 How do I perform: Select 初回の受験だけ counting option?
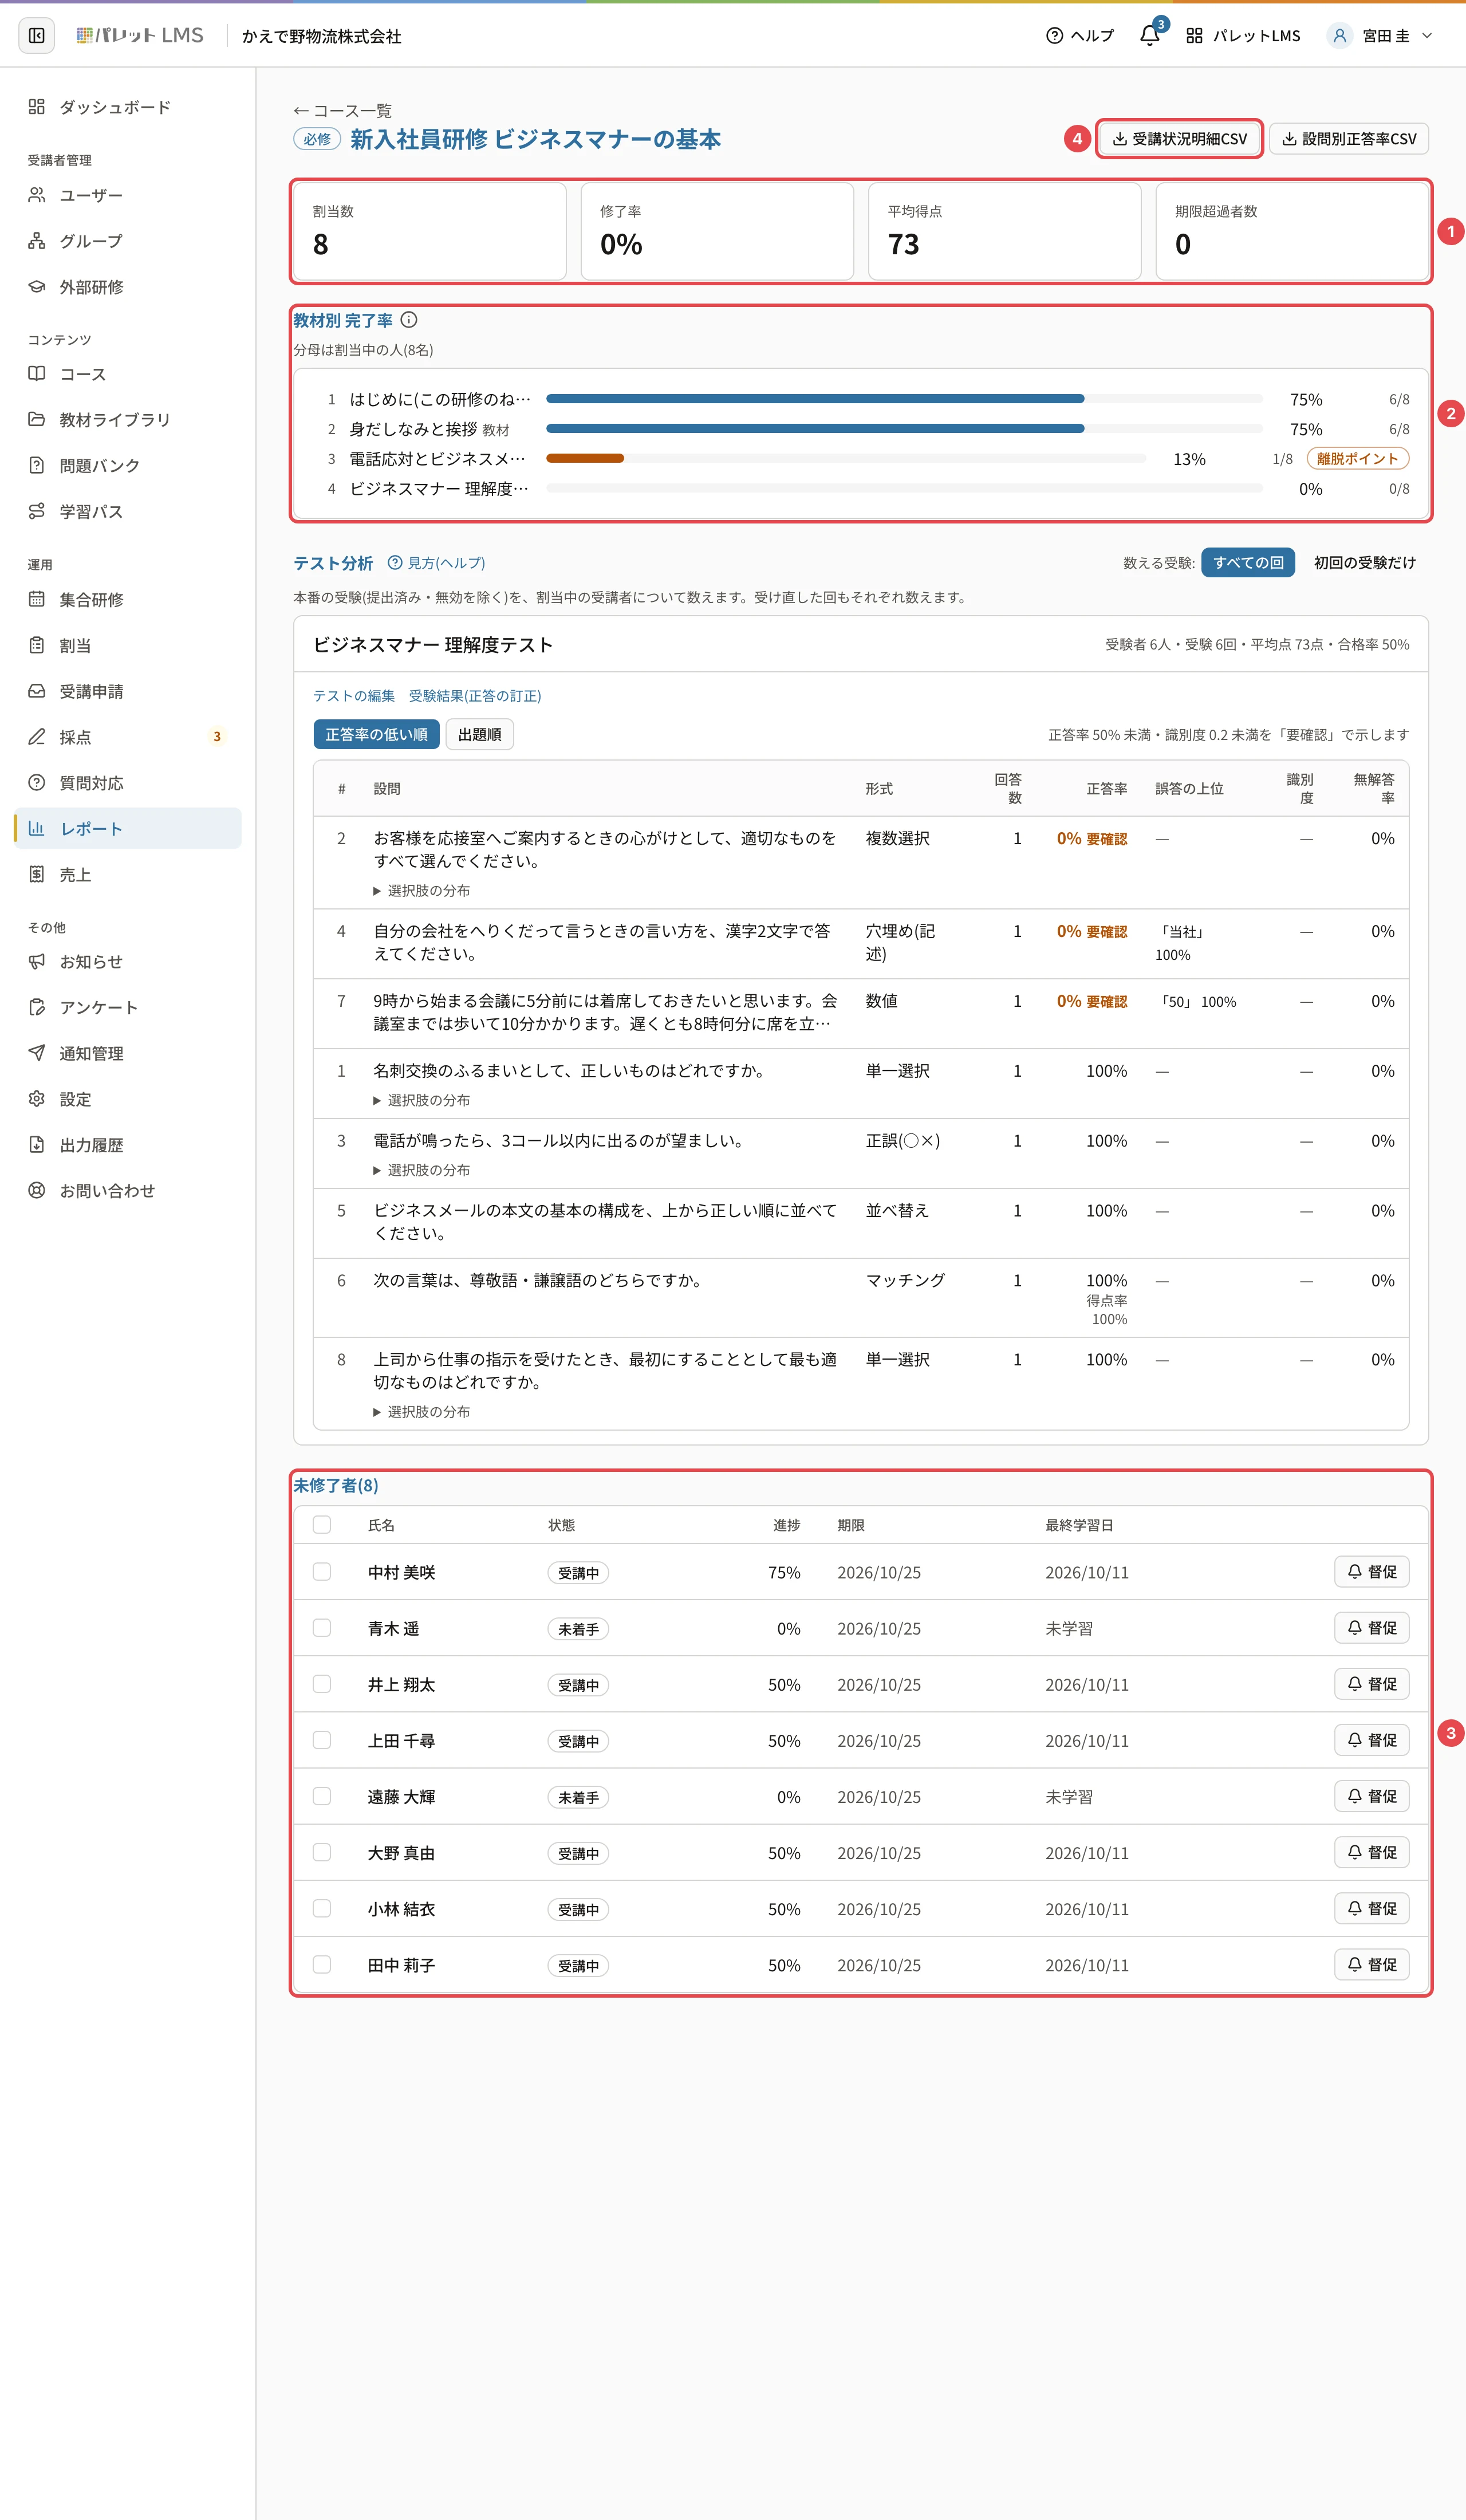(x=1364, y=563)
